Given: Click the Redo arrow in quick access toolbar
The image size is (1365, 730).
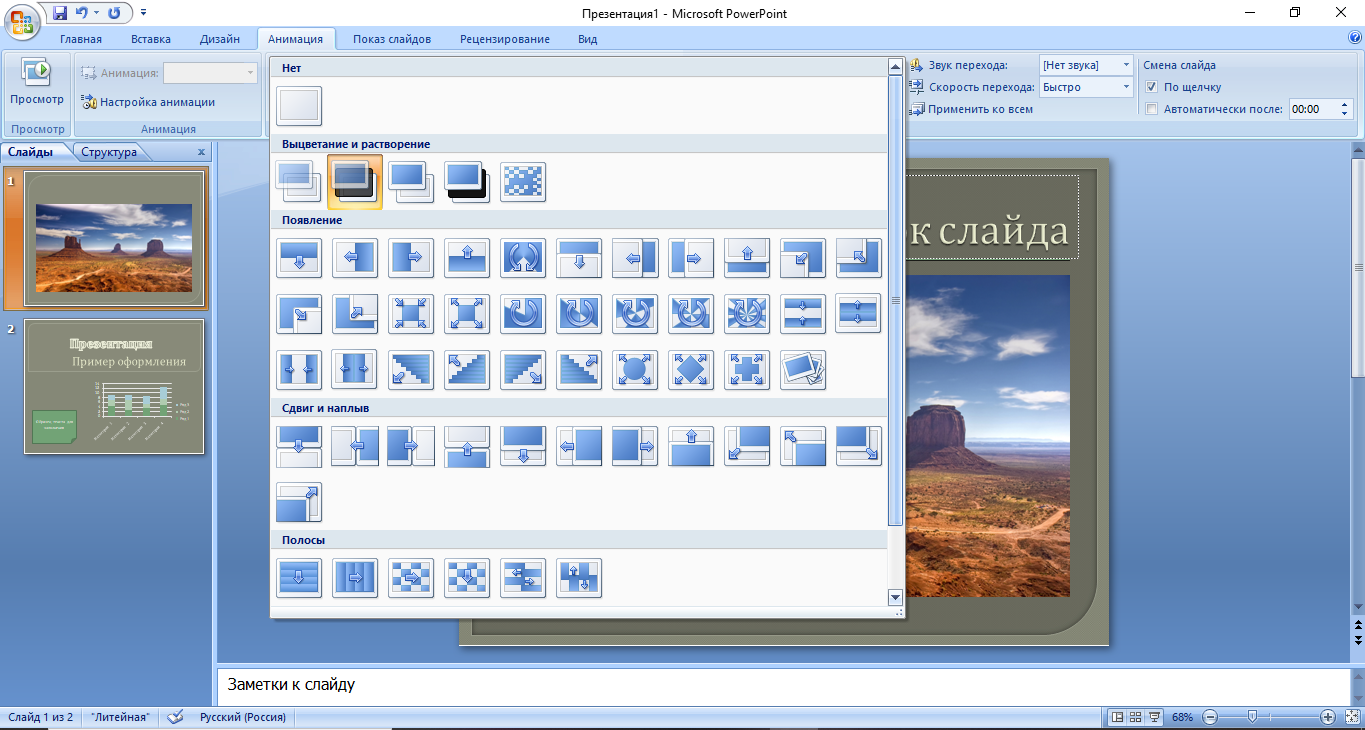Looking at the screenshot, I should pos(113,13).
